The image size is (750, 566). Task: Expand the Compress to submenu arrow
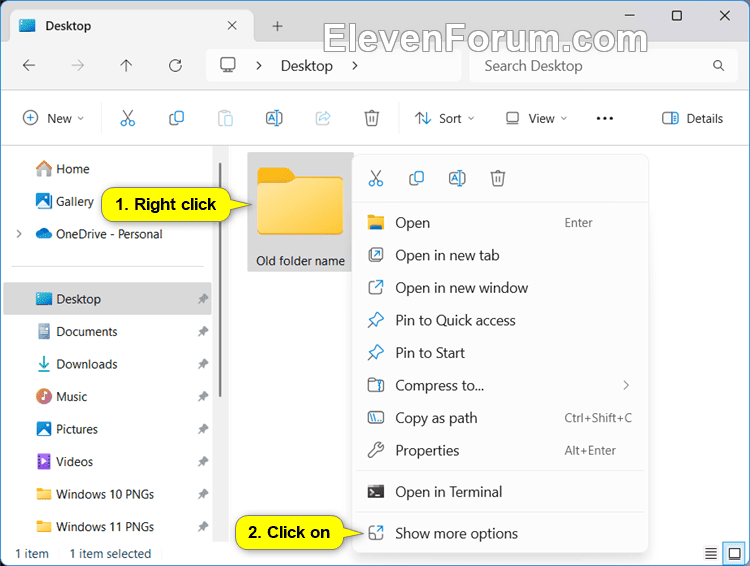coord(626,385)
